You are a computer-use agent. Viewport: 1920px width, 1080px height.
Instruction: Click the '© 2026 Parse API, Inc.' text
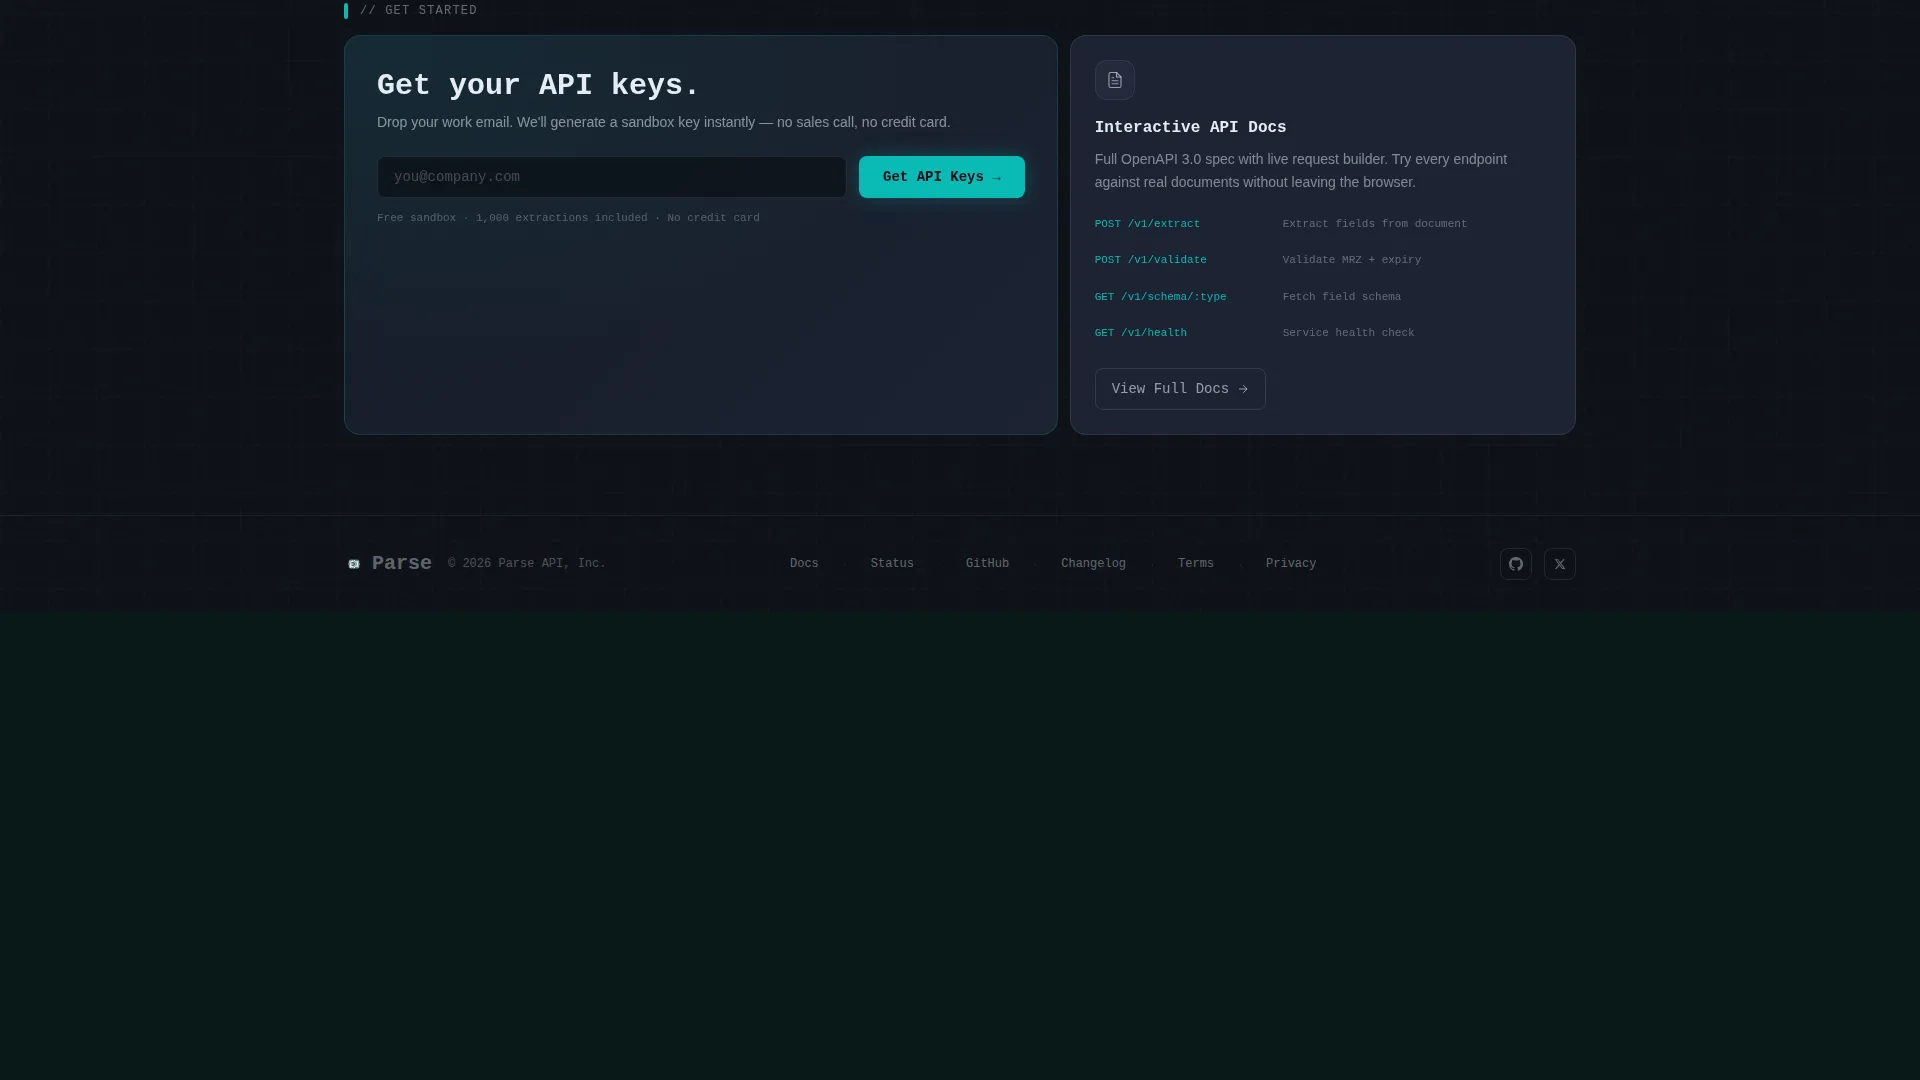[527, 564]
